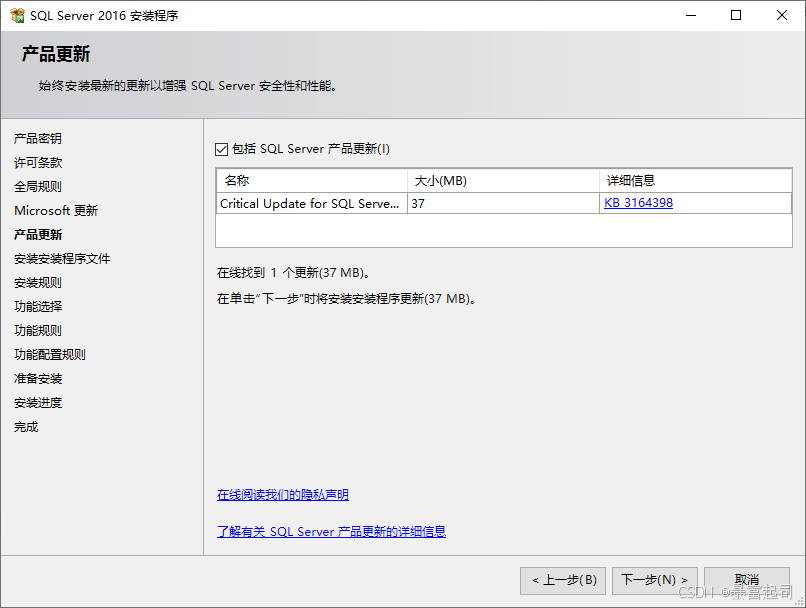Select the Microsoft 更新 step in the sidebar

click(x=56, y=211)
